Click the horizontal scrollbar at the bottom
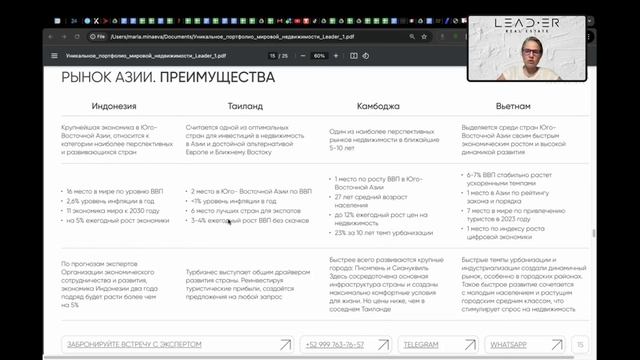Image resolution: width=640 pixels, height=360 pixels. (x=309, y=358)
